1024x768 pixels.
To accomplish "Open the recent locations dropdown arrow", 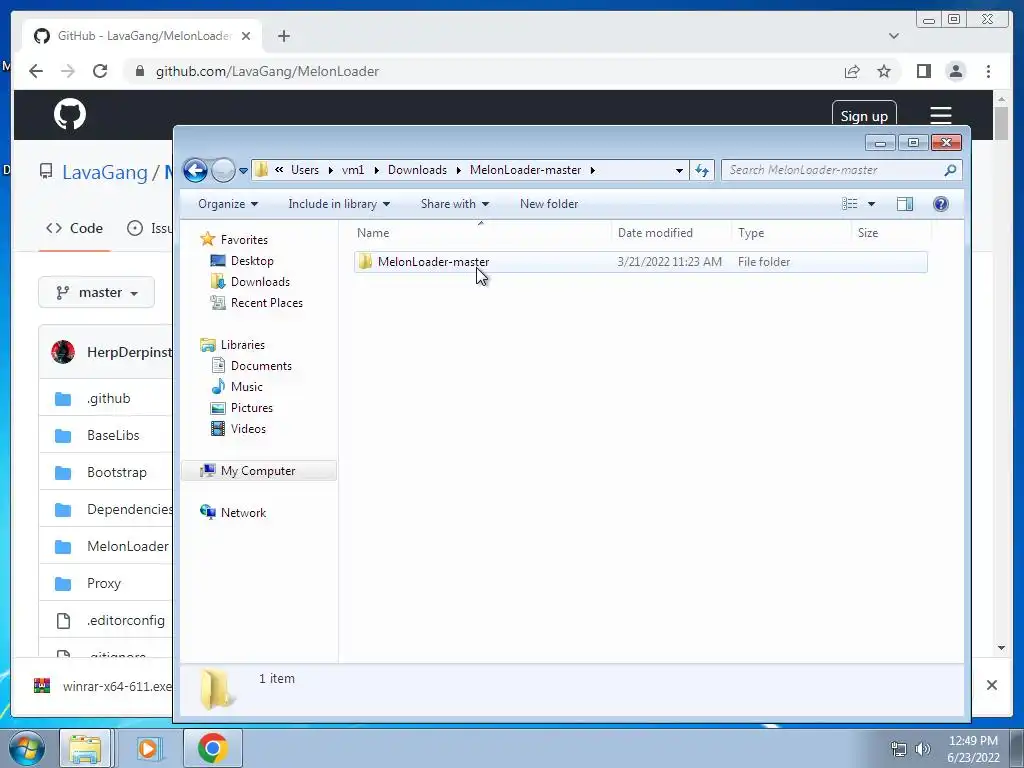I will point(243,170).
